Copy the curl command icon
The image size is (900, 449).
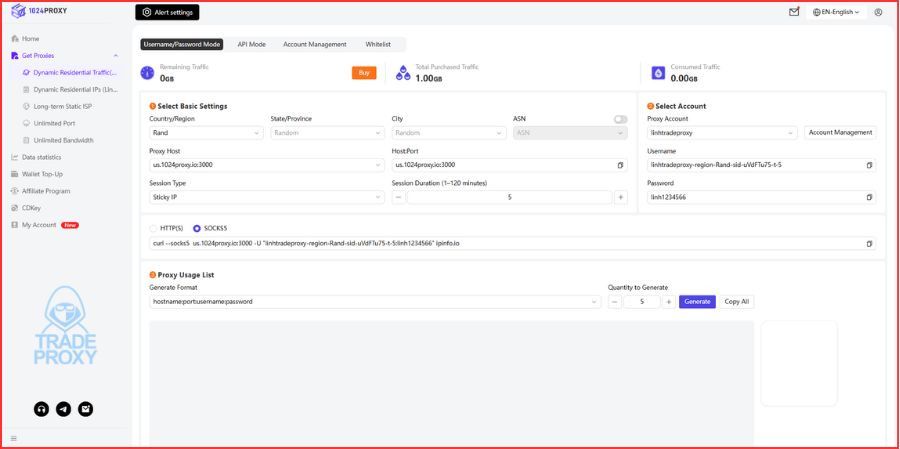click(x=870, y=243)
